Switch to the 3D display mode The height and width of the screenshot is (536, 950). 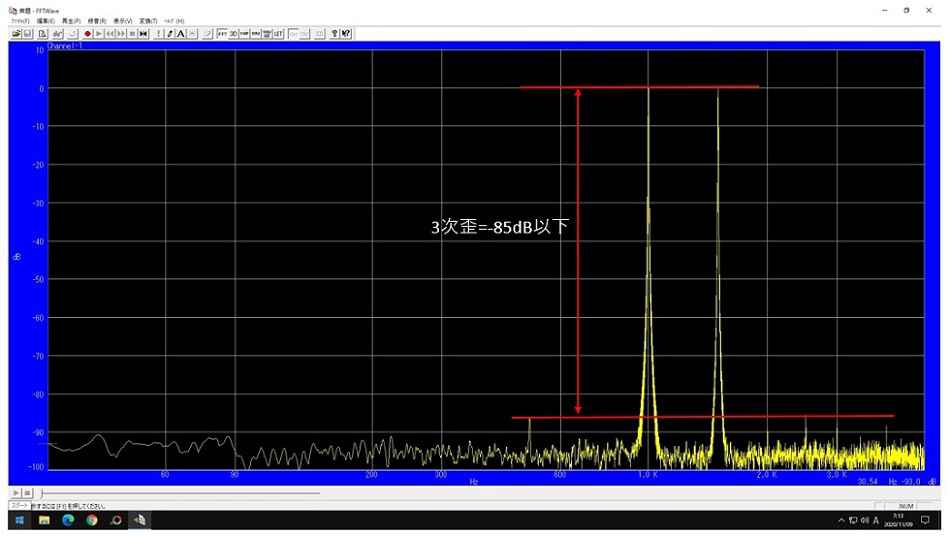pyautogui.click(x=233, y=33)
